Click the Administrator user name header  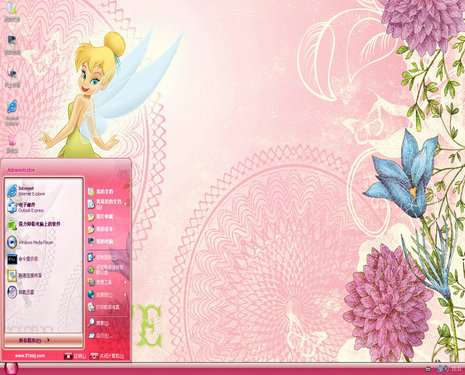coord(21,170)
